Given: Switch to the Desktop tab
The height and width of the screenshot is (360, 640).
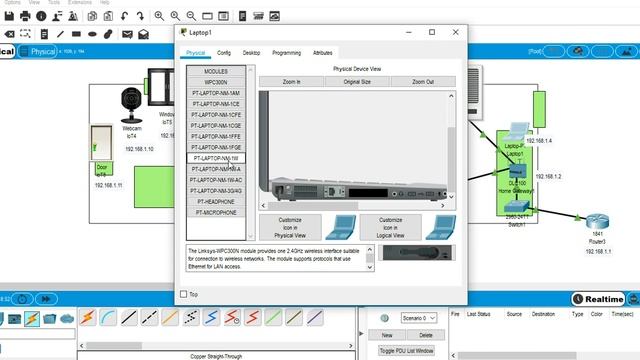Looking at the screenshot, I should point(251,53).
